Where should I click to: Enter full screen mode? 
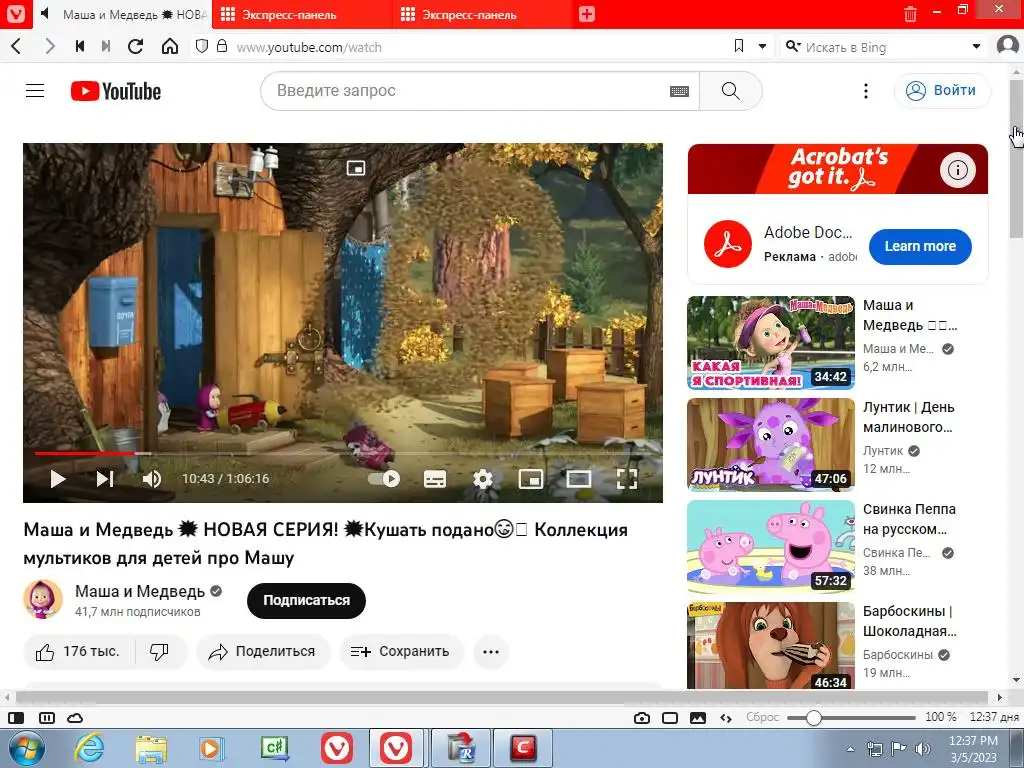(x=627, y=479)
